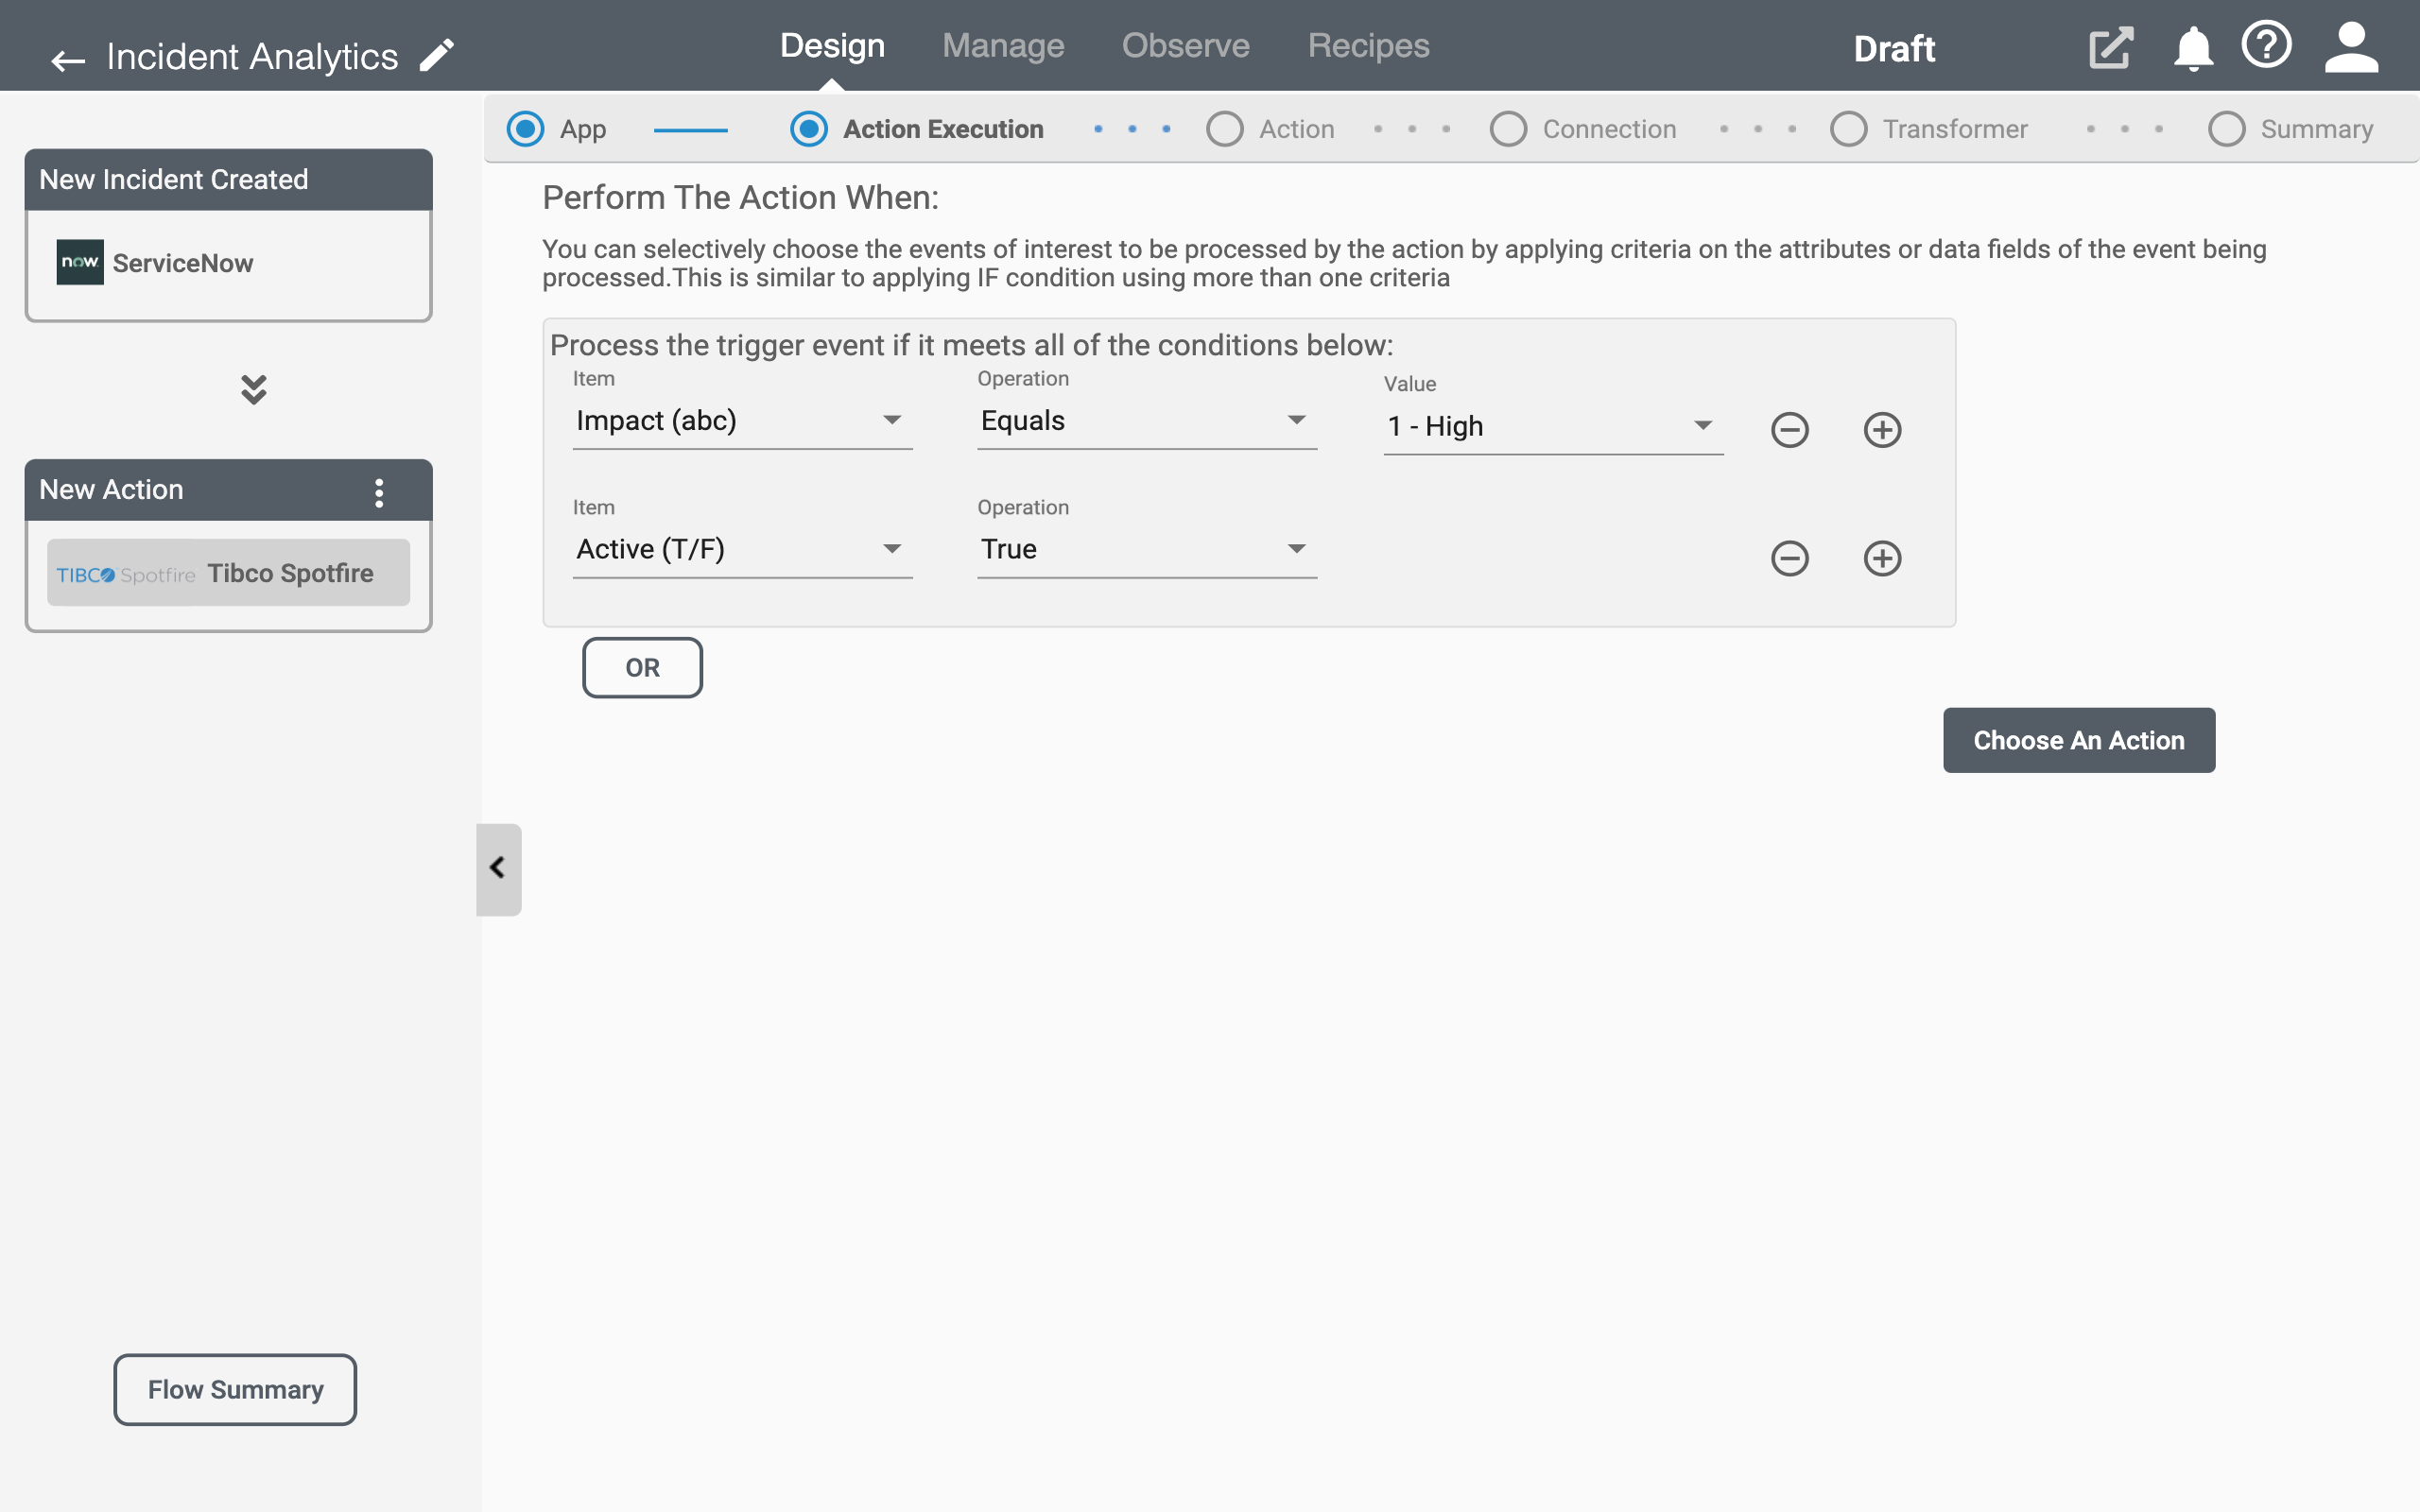
Task: Click the collapse sidebar arrow panel
Action: (x=496, y=868)
